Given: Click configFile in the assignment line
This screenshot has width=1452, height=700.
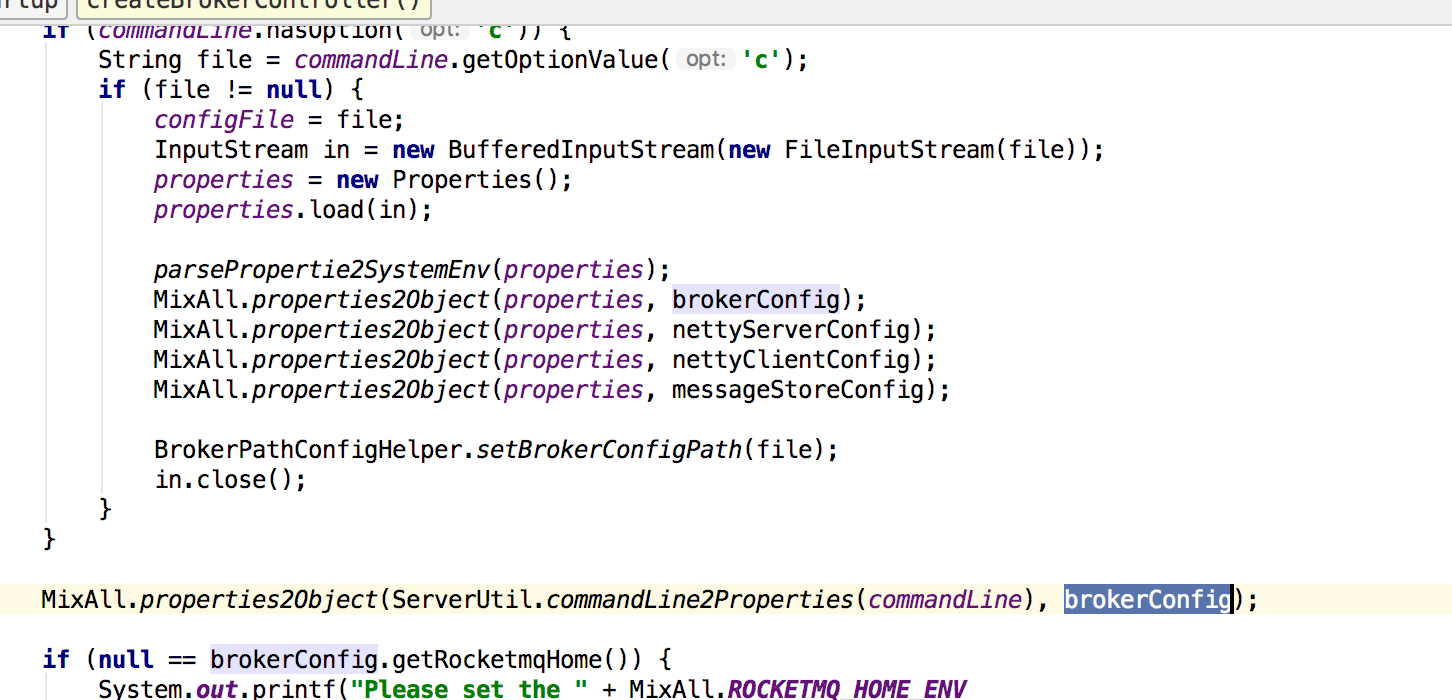Looking at the screenshot, I should (224, 120).
